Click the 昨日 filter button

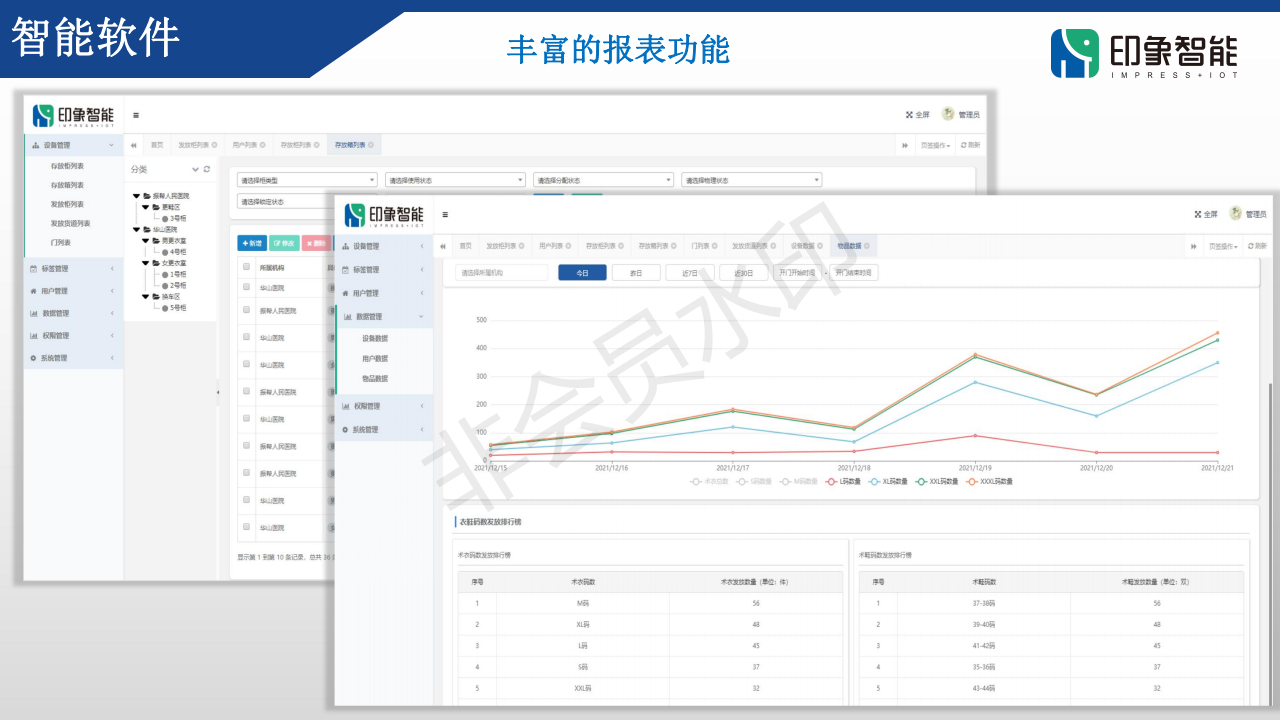pyautogui.click(x=636, y=272)
